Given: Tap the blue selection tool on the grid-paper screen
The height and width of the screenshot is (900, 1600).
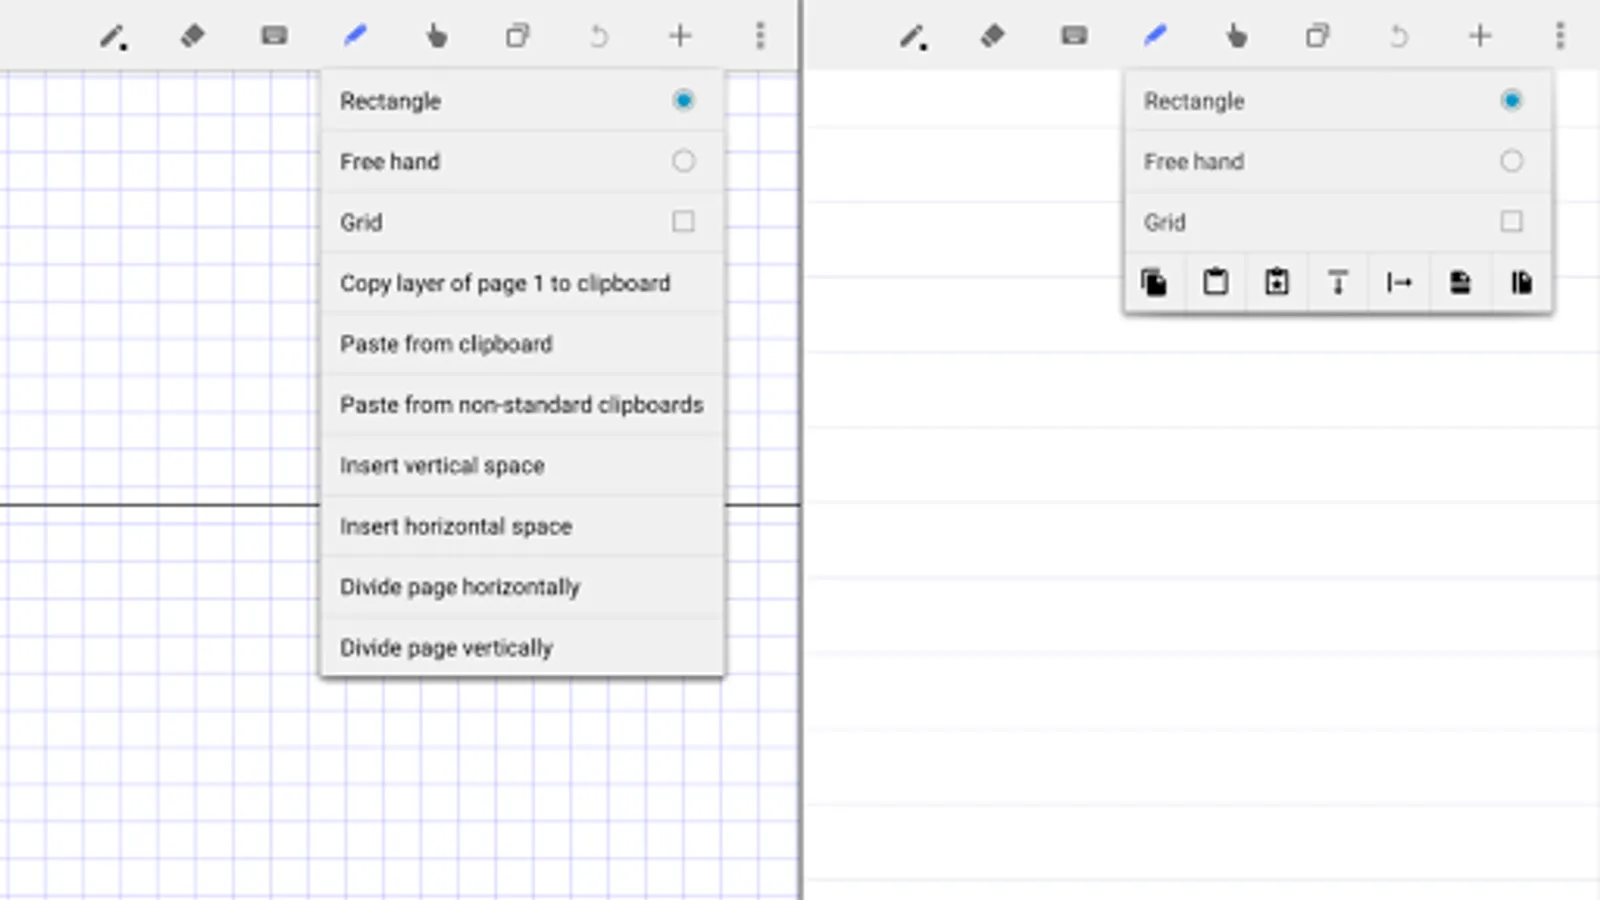Looking at the screenshot, I should coord(355,36).
